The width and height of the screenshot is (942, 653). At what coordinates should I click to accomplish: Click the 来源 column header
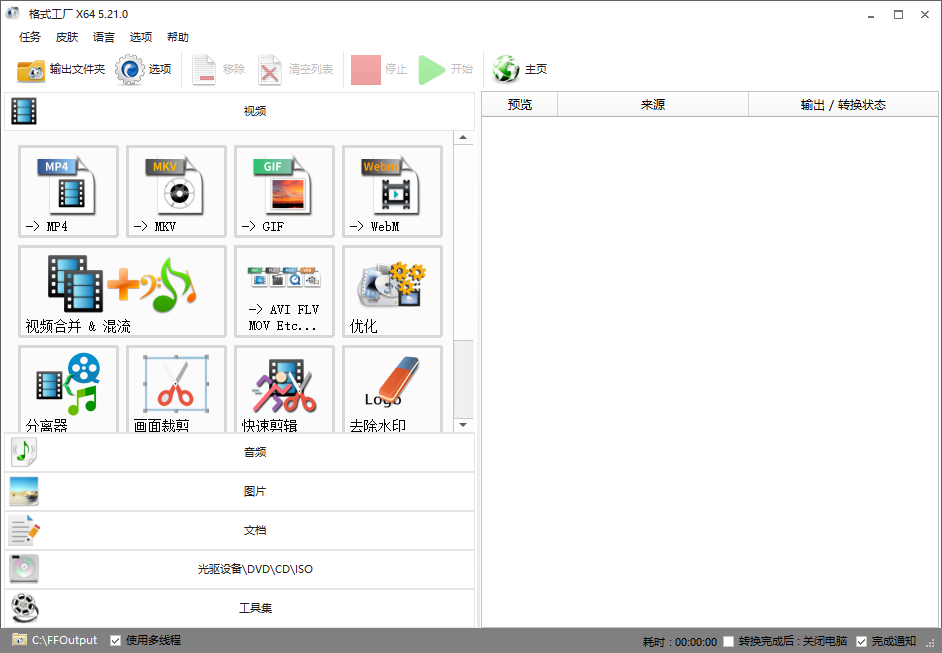653,105
